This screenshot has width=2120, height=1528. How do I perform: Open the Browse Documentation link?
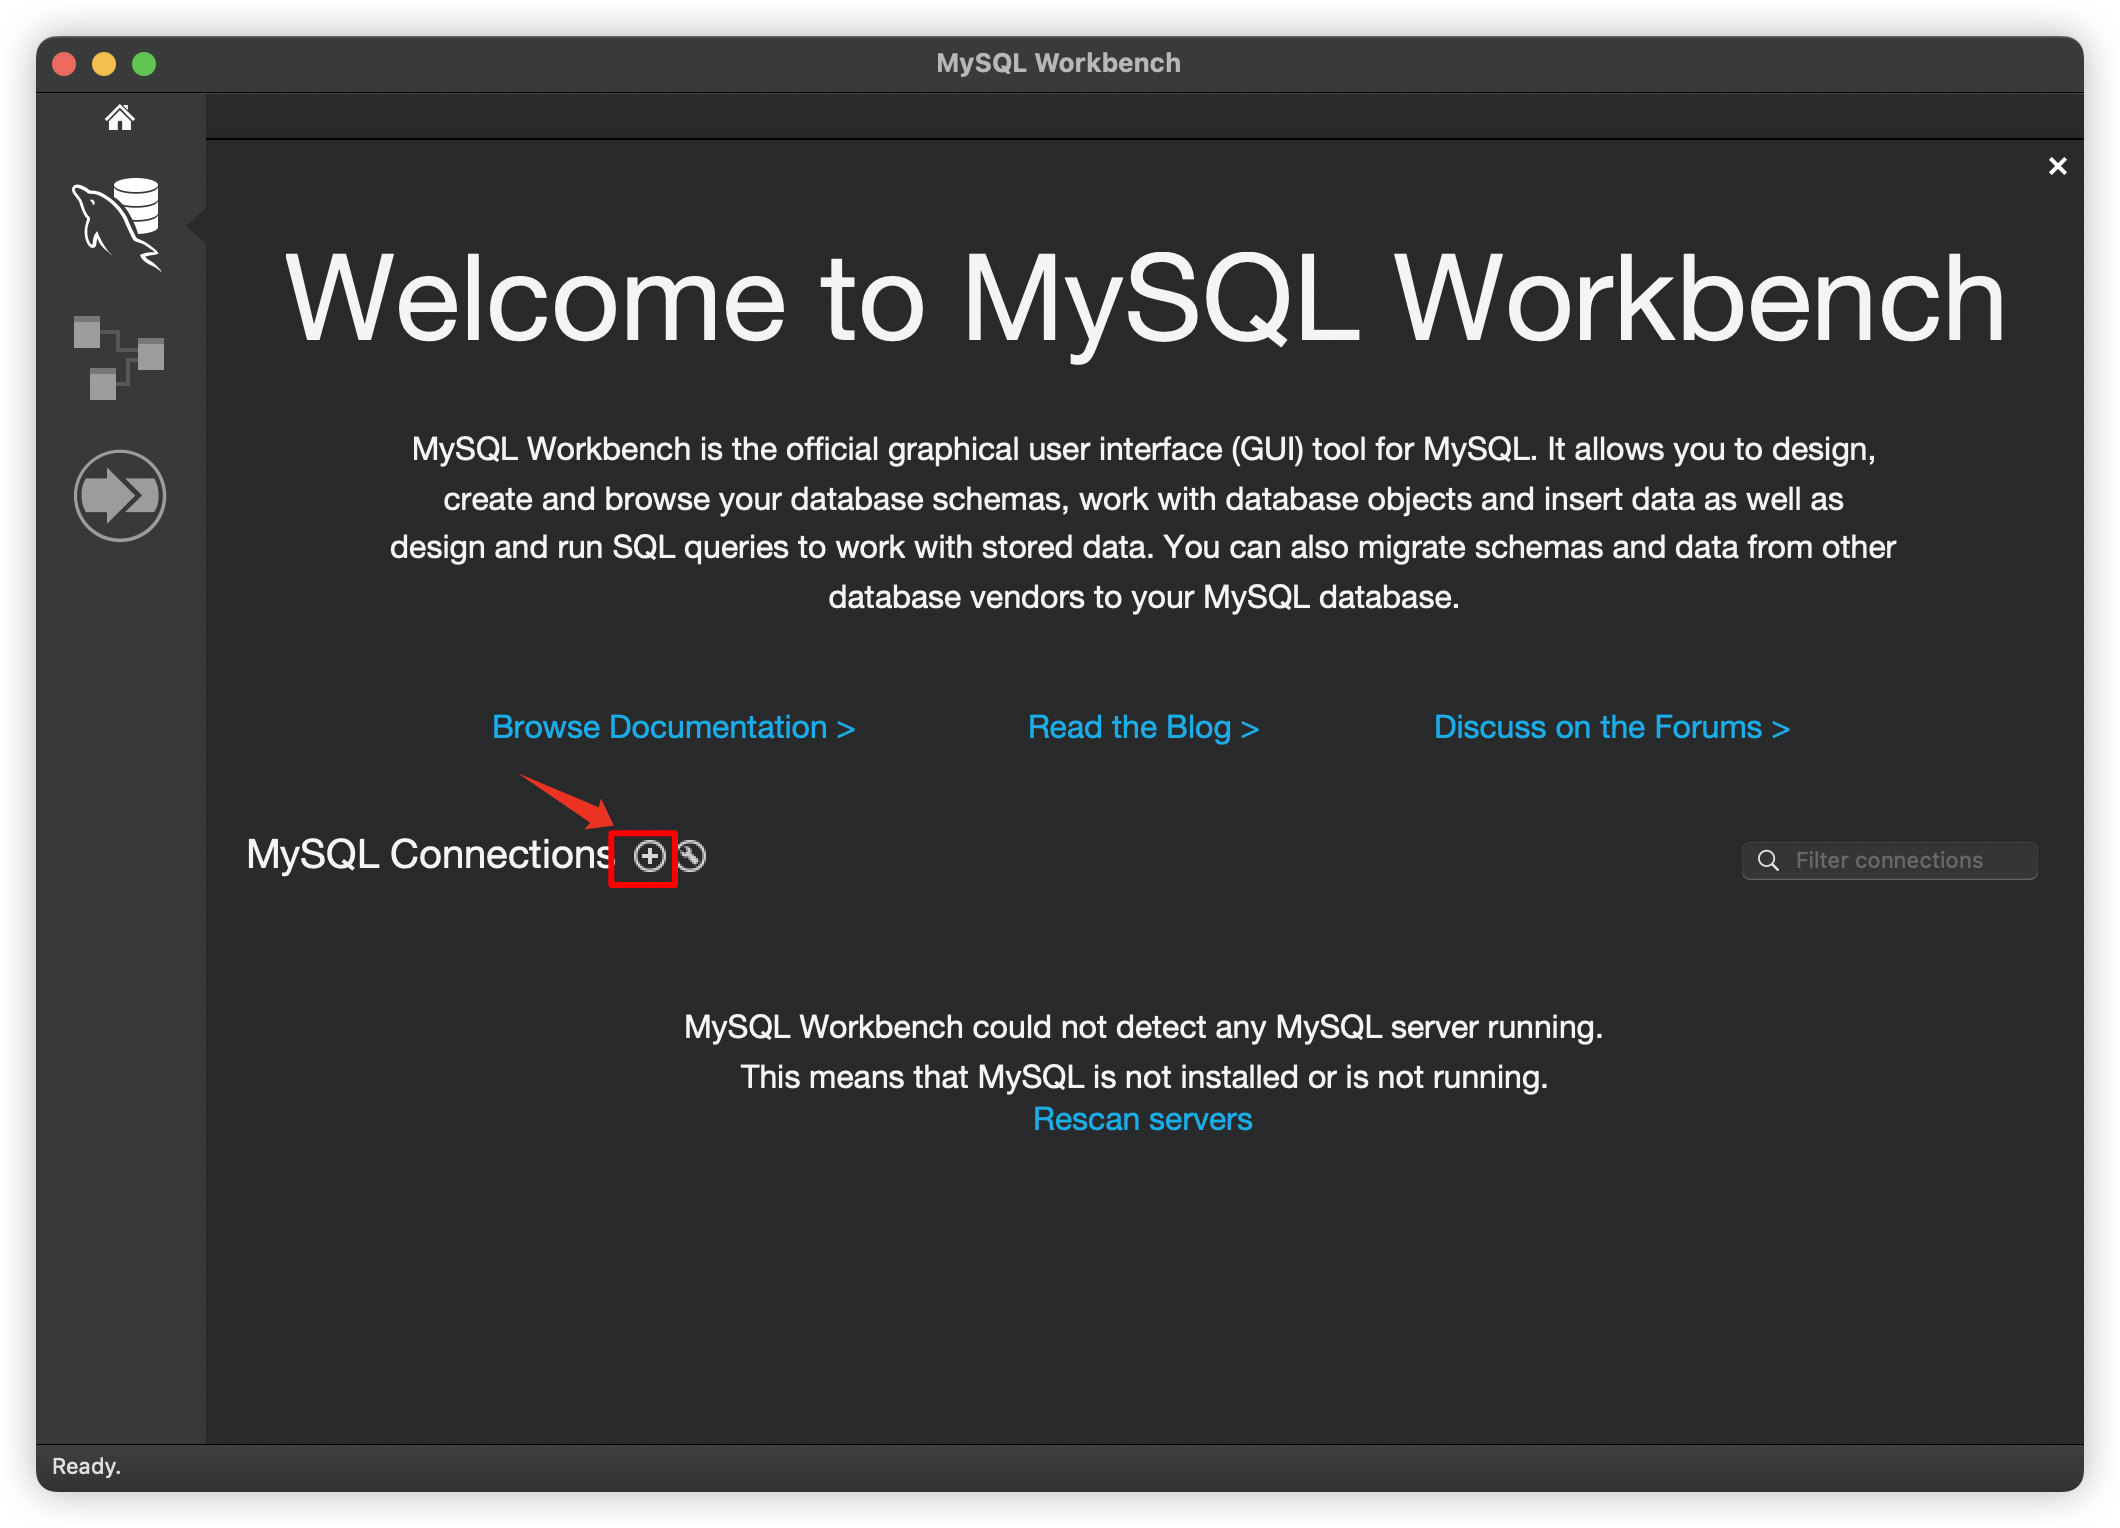673,727
